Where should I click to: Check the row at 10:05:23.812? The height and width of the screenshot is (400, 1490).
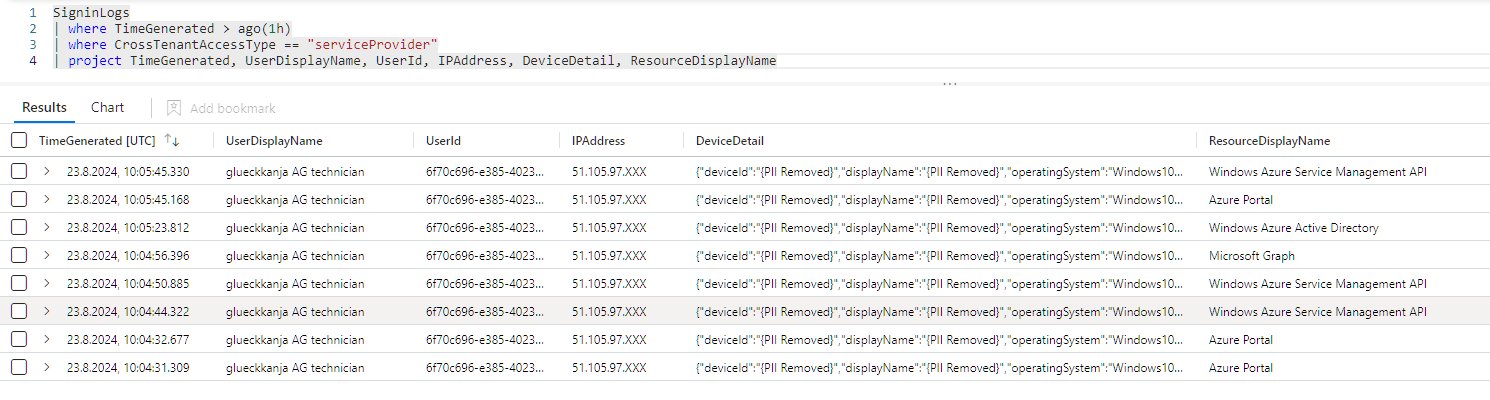pyautogui.click(x=19, y=227)
